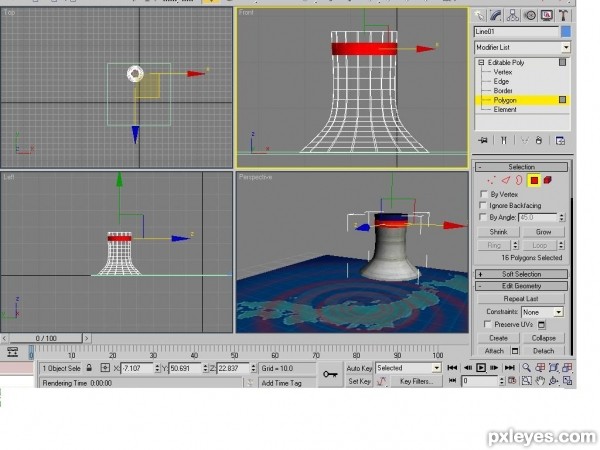
Task: Open Mini Curve Editor icon left of timeline
Action: pos(13,352)
